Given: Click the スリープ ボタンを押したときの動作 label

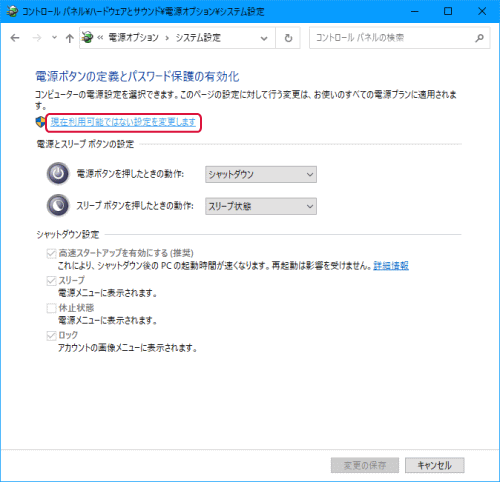Looking at the screenshot, I should click(135, 206).
